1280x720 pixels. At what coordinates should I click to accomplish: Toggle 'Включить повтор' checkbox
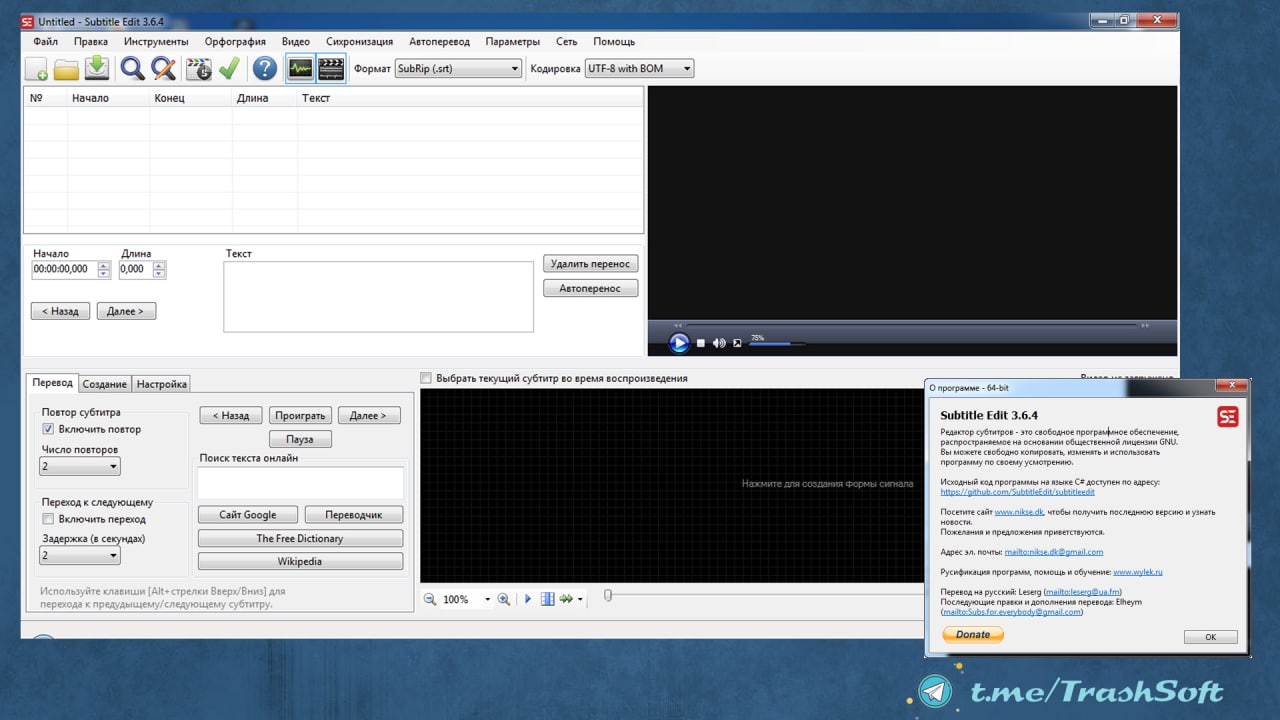tap(48, 429)
